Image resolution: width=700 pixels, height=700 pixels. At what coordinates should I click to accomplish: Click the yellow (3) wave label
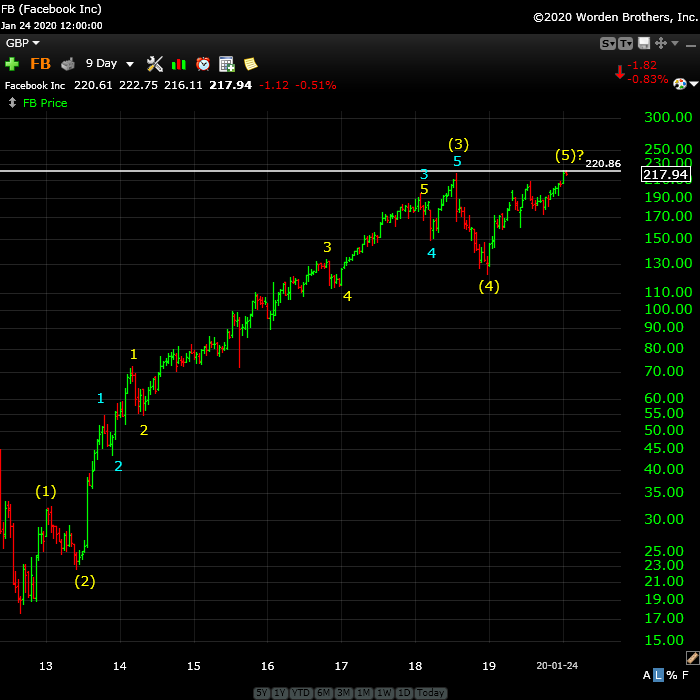pyautogui.click(x=458, y=144)
